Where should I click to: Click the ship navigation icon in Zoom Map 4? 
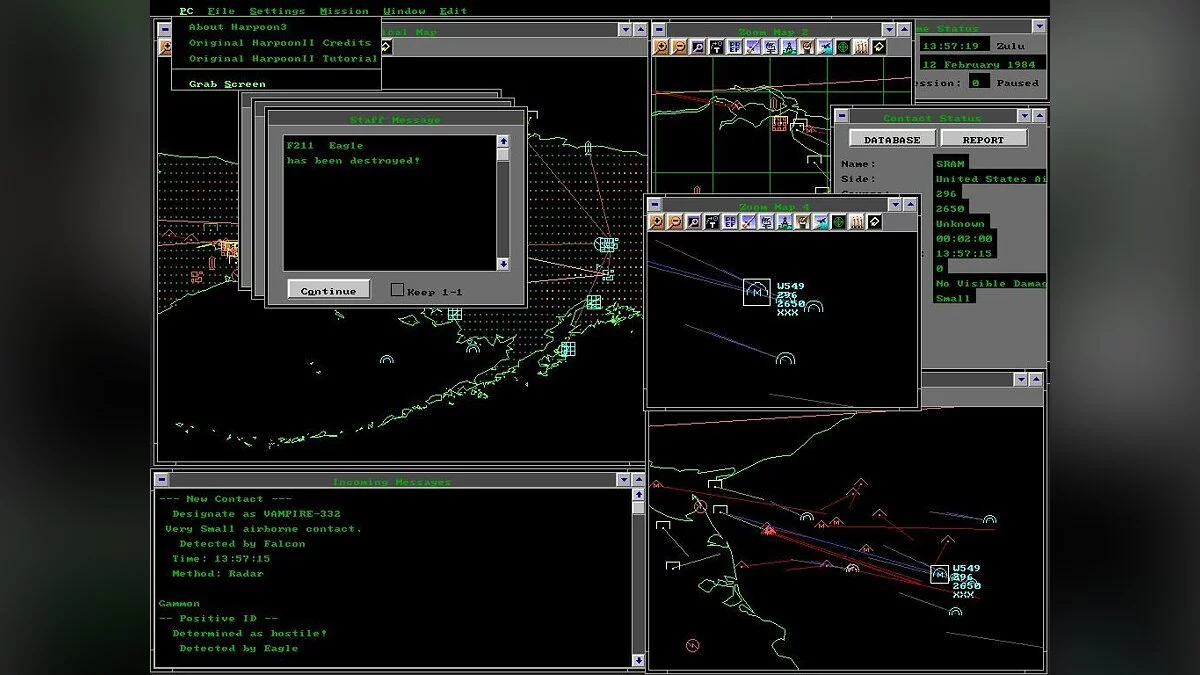tap(785, 222)
